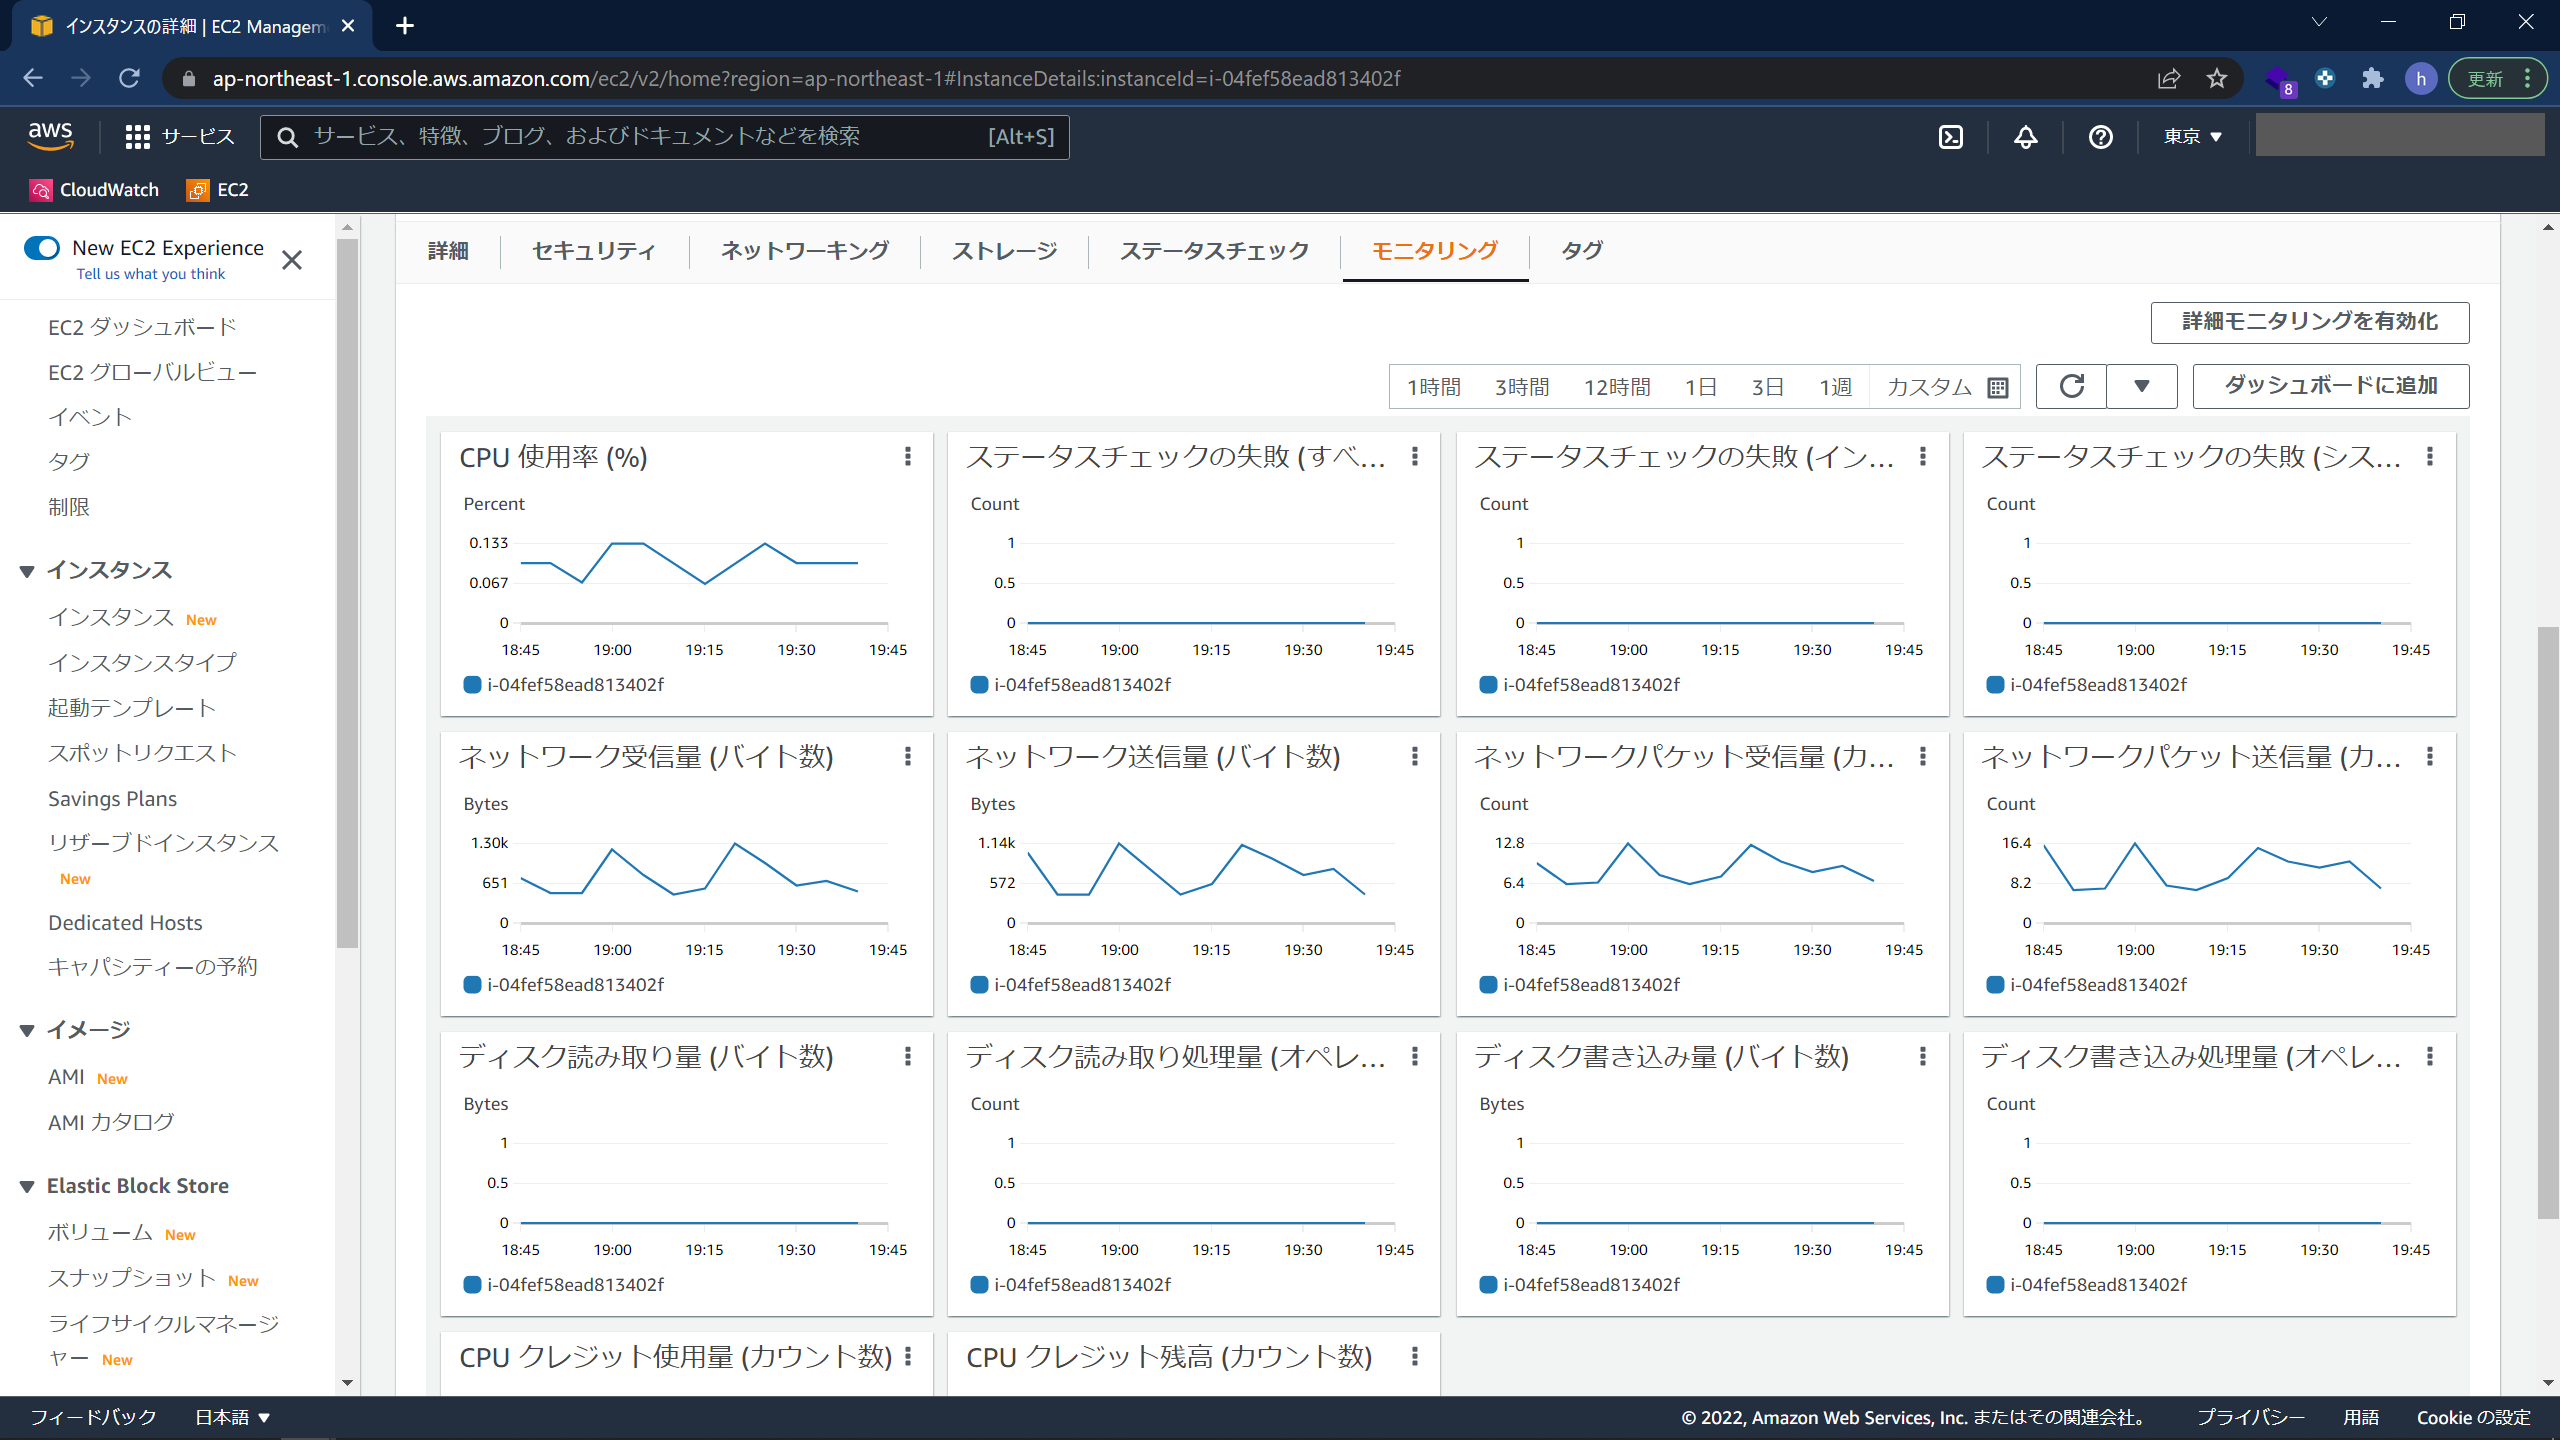The width and height of the screenshot is (2560, 1440).
Task: Toggle legend swatch in ネットワーク受信量 graph
Action: (473, 985)
